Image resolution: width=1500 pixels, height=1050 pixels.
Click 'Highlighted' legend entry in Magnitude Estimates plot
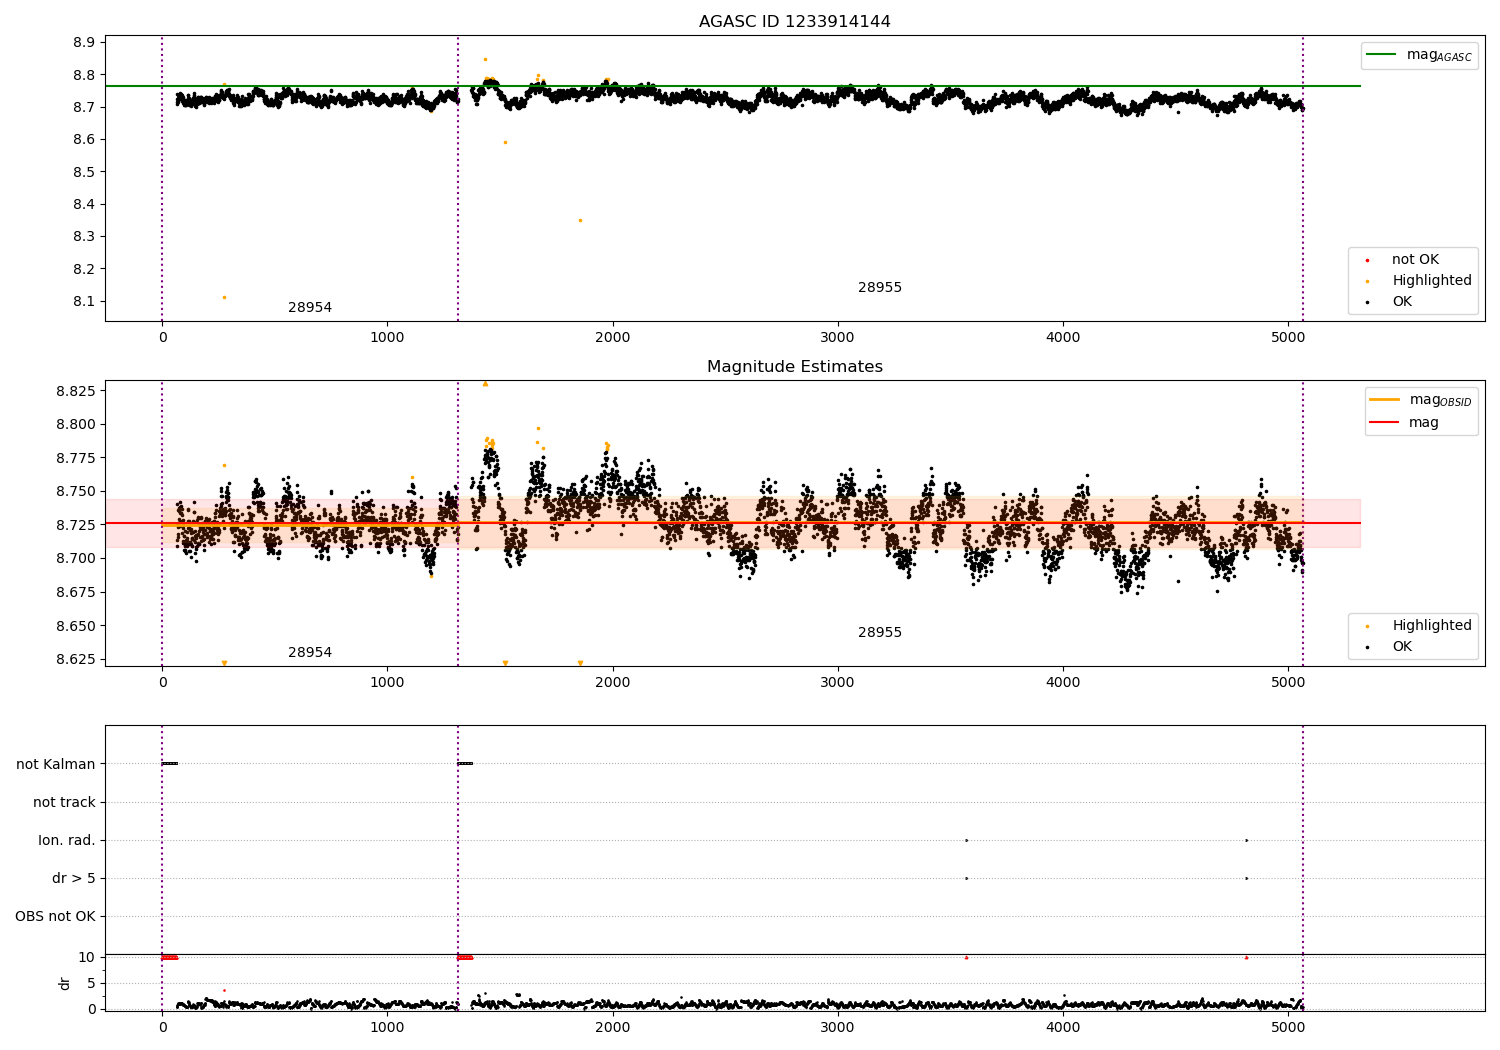click(1420, 626)
